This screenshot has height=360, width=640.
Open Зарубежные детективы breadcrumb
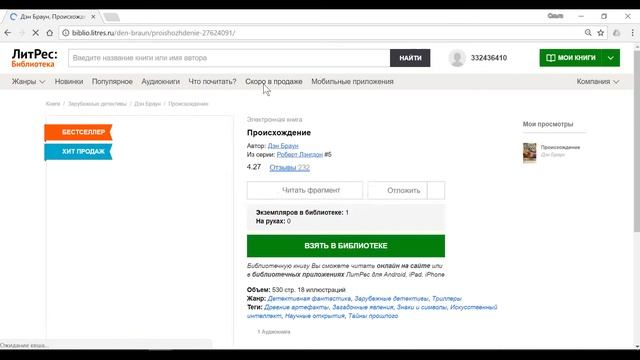(x=97, y=104)
